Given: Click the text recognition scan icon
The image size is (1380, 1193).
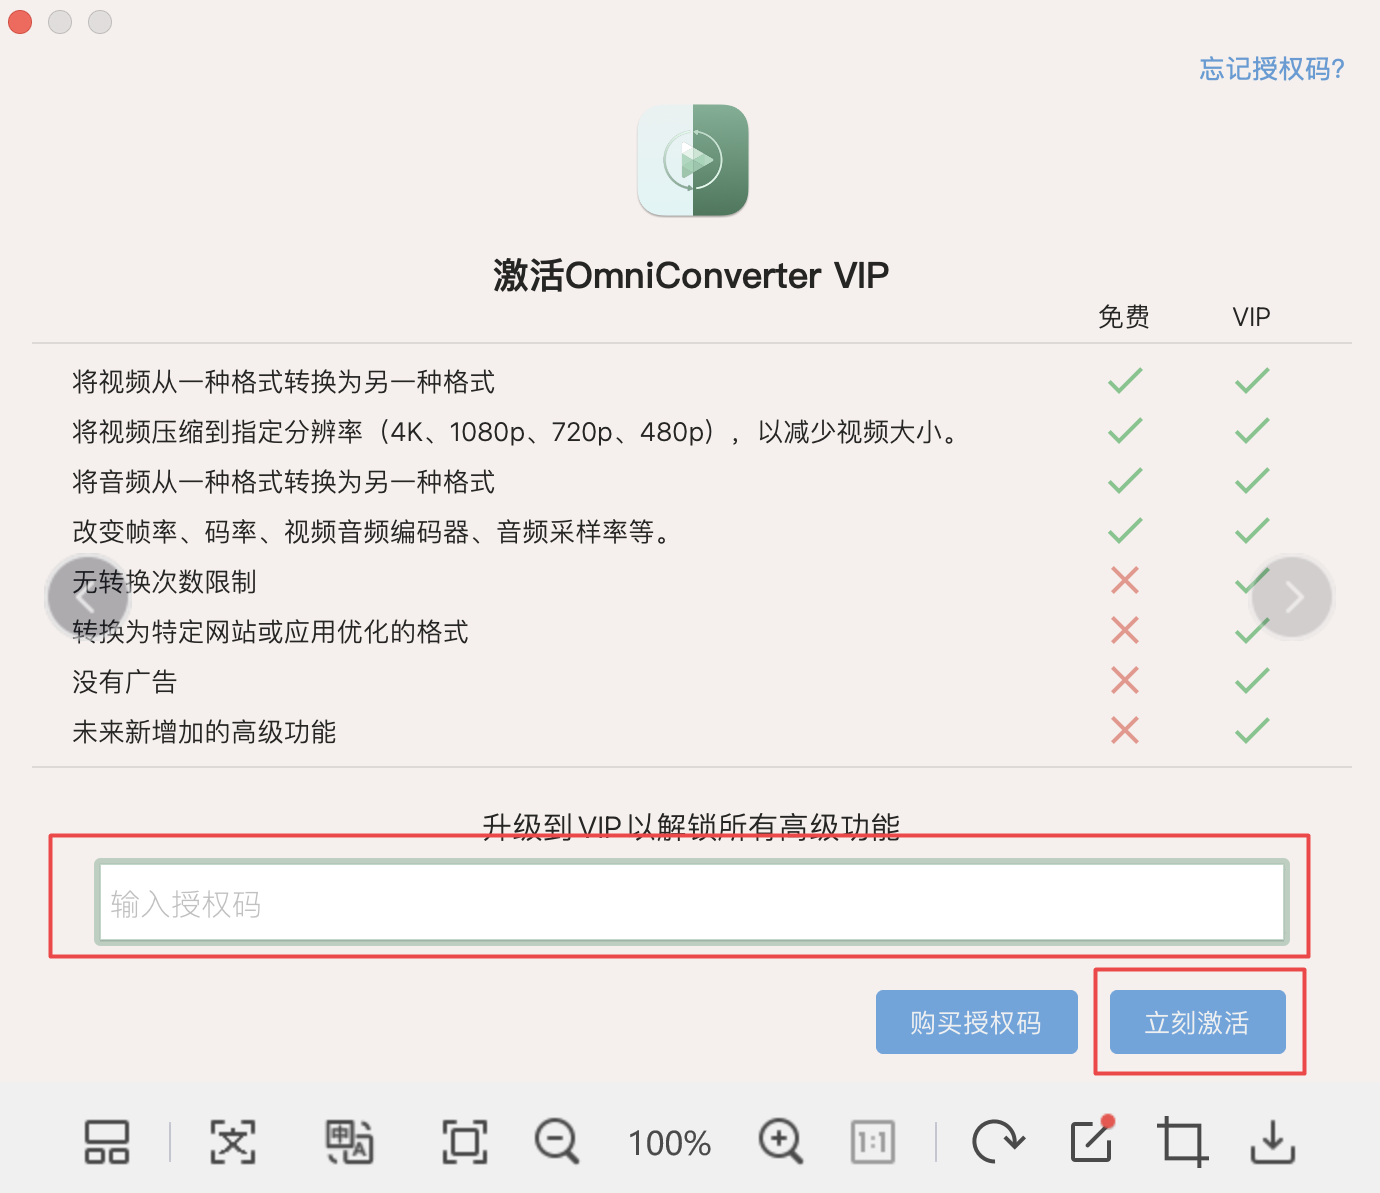Looking at the screenshot, I should pos(233,1142).
